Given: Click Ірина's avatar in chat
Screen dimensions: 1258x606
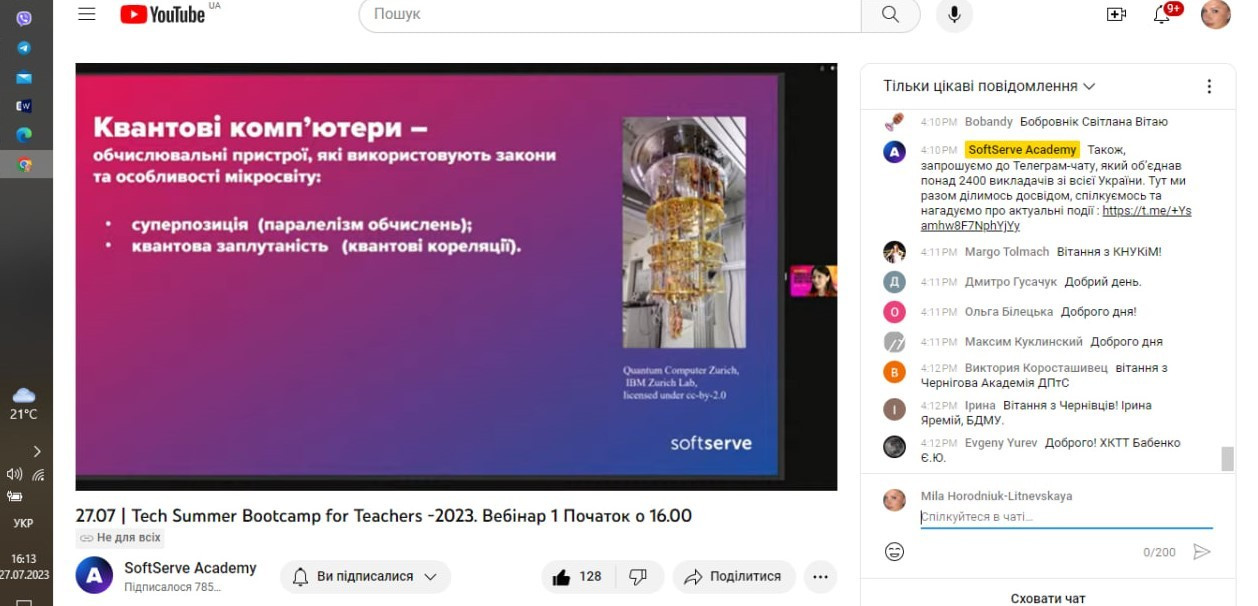Looking at the screenshot, I should pos(894,409).
